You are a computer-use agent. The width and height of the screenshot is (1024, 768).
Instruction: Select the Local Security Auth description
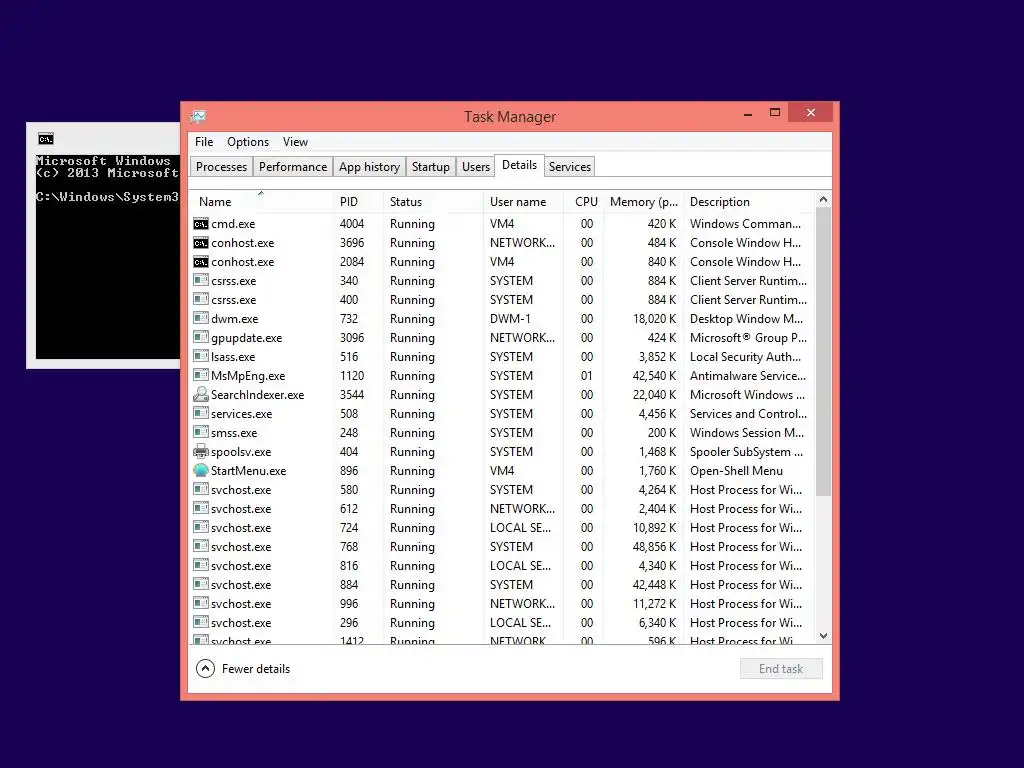[745, 357]
